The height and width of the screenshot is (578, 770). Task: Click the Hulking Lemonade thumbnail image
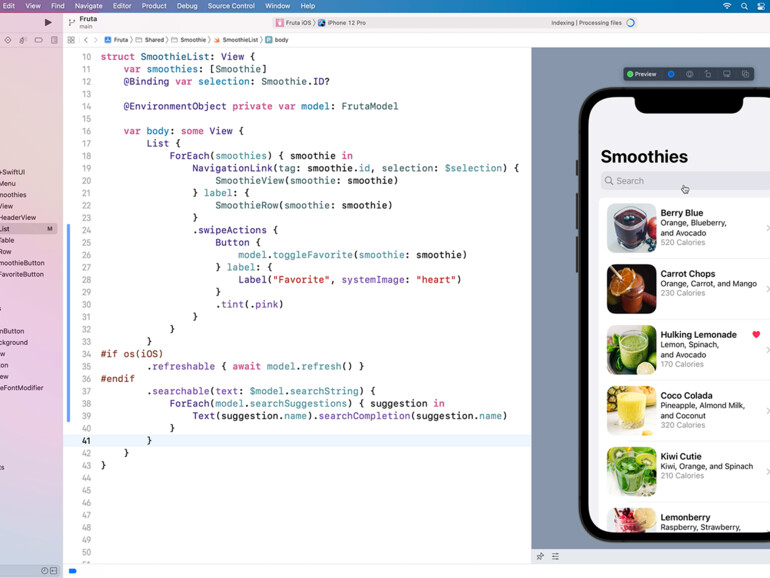pos(632,350)
